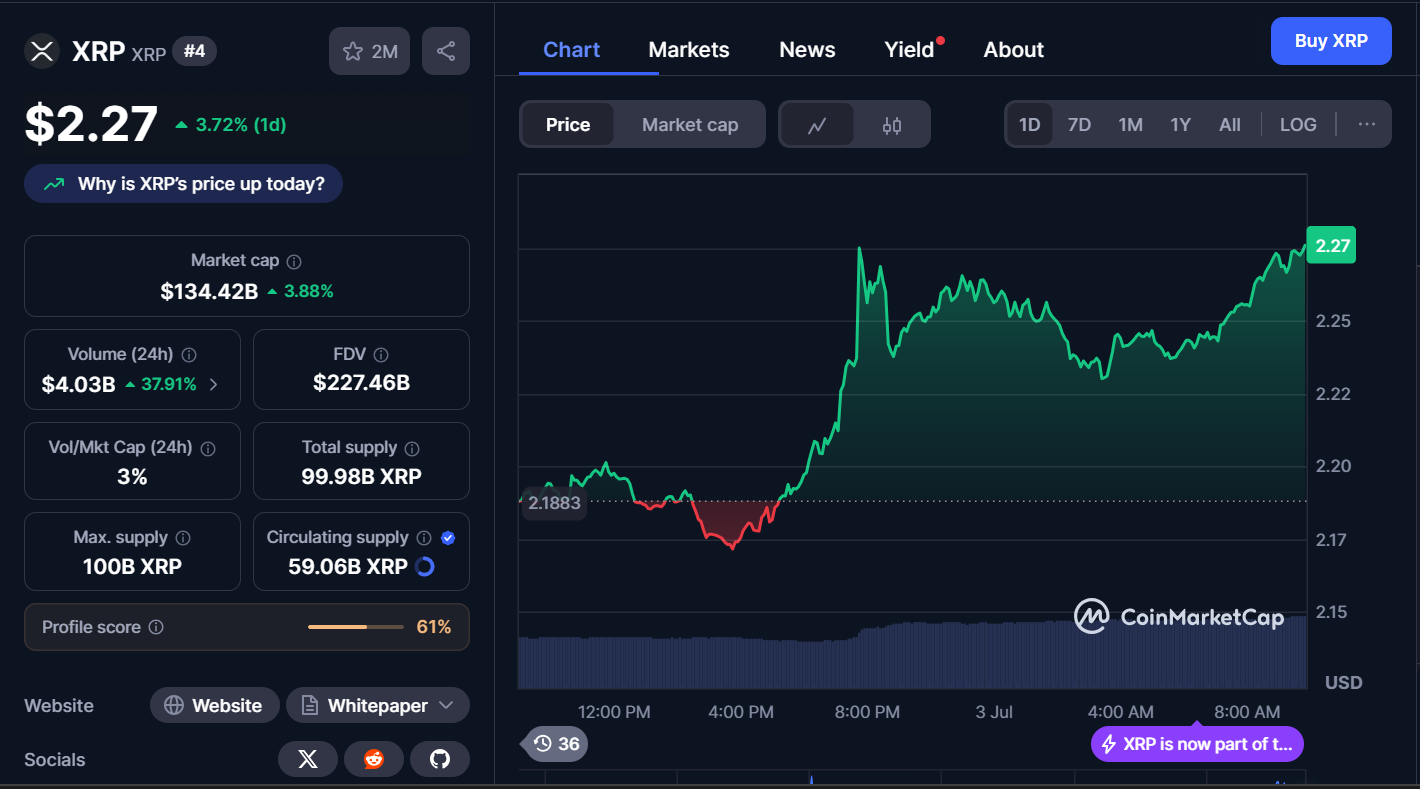Click the current price label 2.27 on axis
The height and width of the screenshot is (789, 1420).
tap(1332, 246)
